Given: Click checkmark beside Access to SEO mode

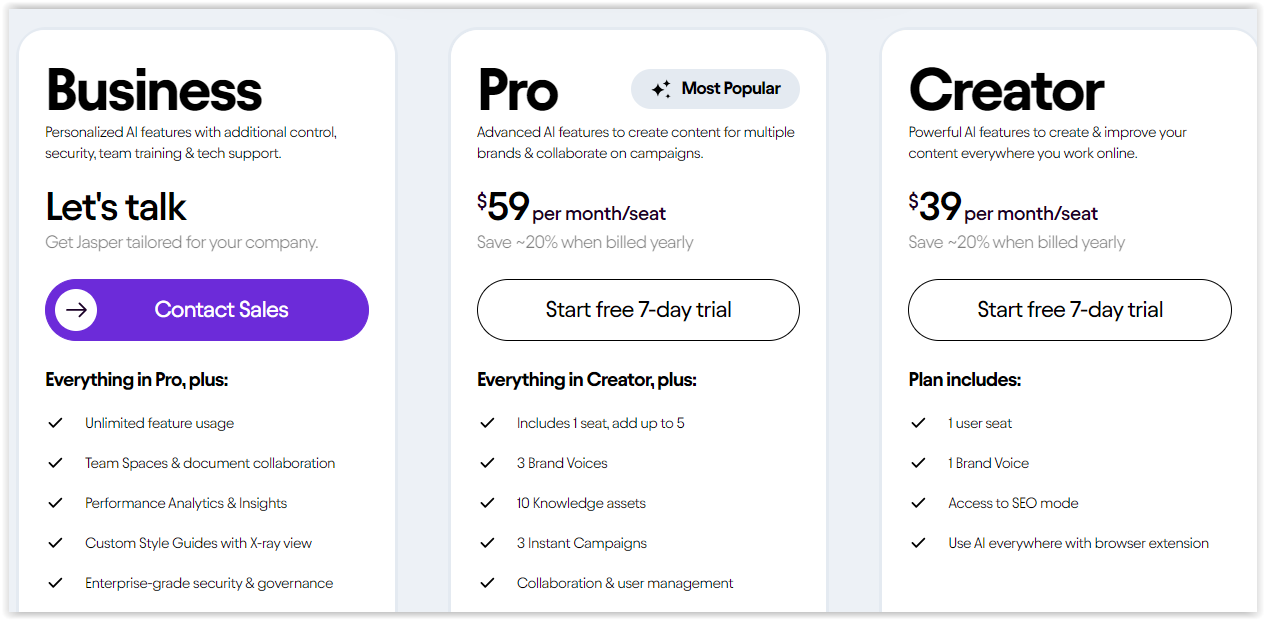Looking at the screenshot, I should [919, 503].
